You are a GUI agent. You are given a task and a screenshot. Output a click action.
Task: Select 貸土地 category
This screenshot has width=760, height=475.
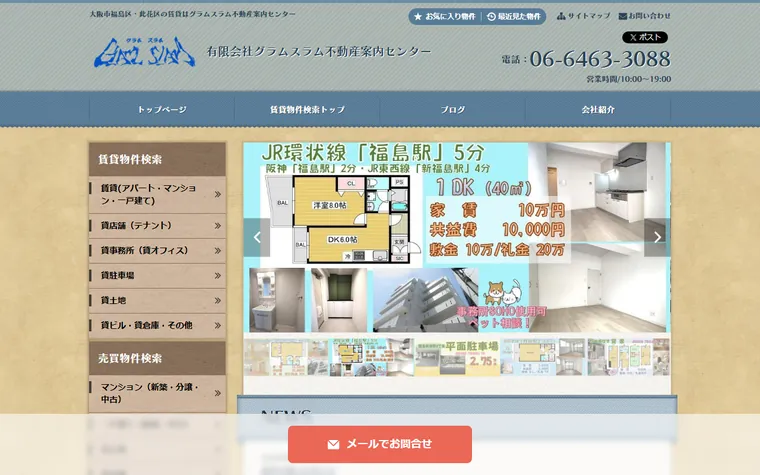click(158, 301)
